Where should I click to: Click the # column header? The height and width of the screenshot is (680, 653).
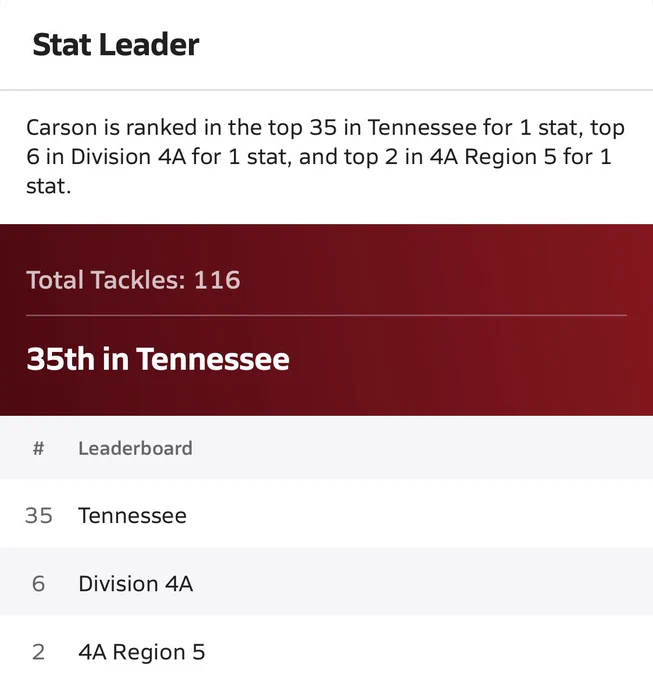pyautogui.click(x=38, y=448)
